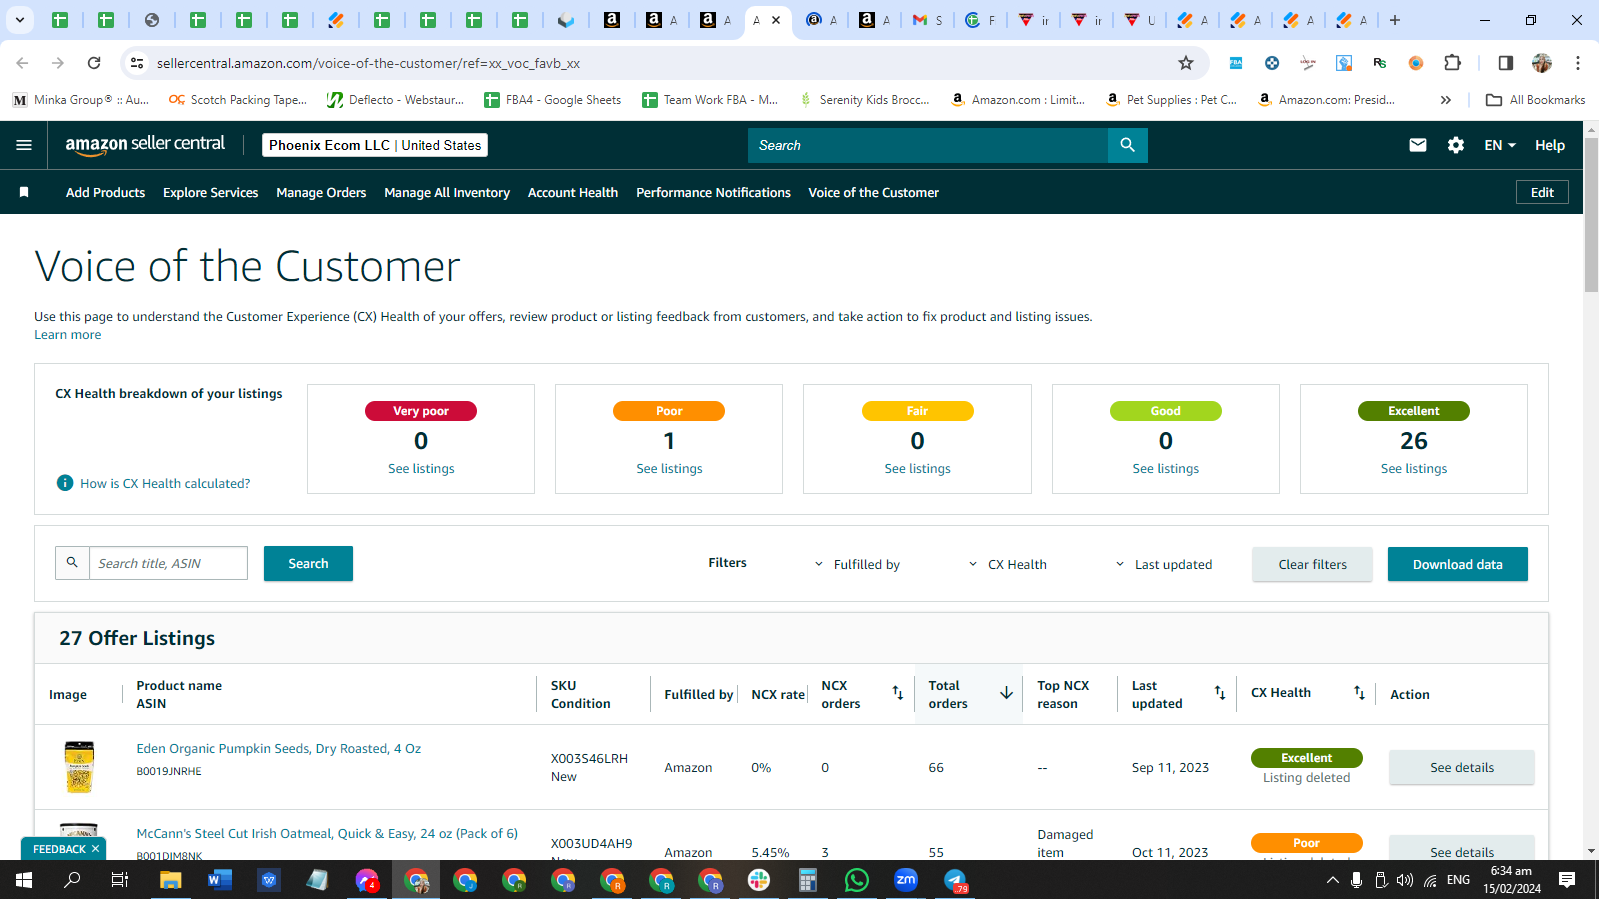Sort listings by NCX orders arrows

pos(897,693)
